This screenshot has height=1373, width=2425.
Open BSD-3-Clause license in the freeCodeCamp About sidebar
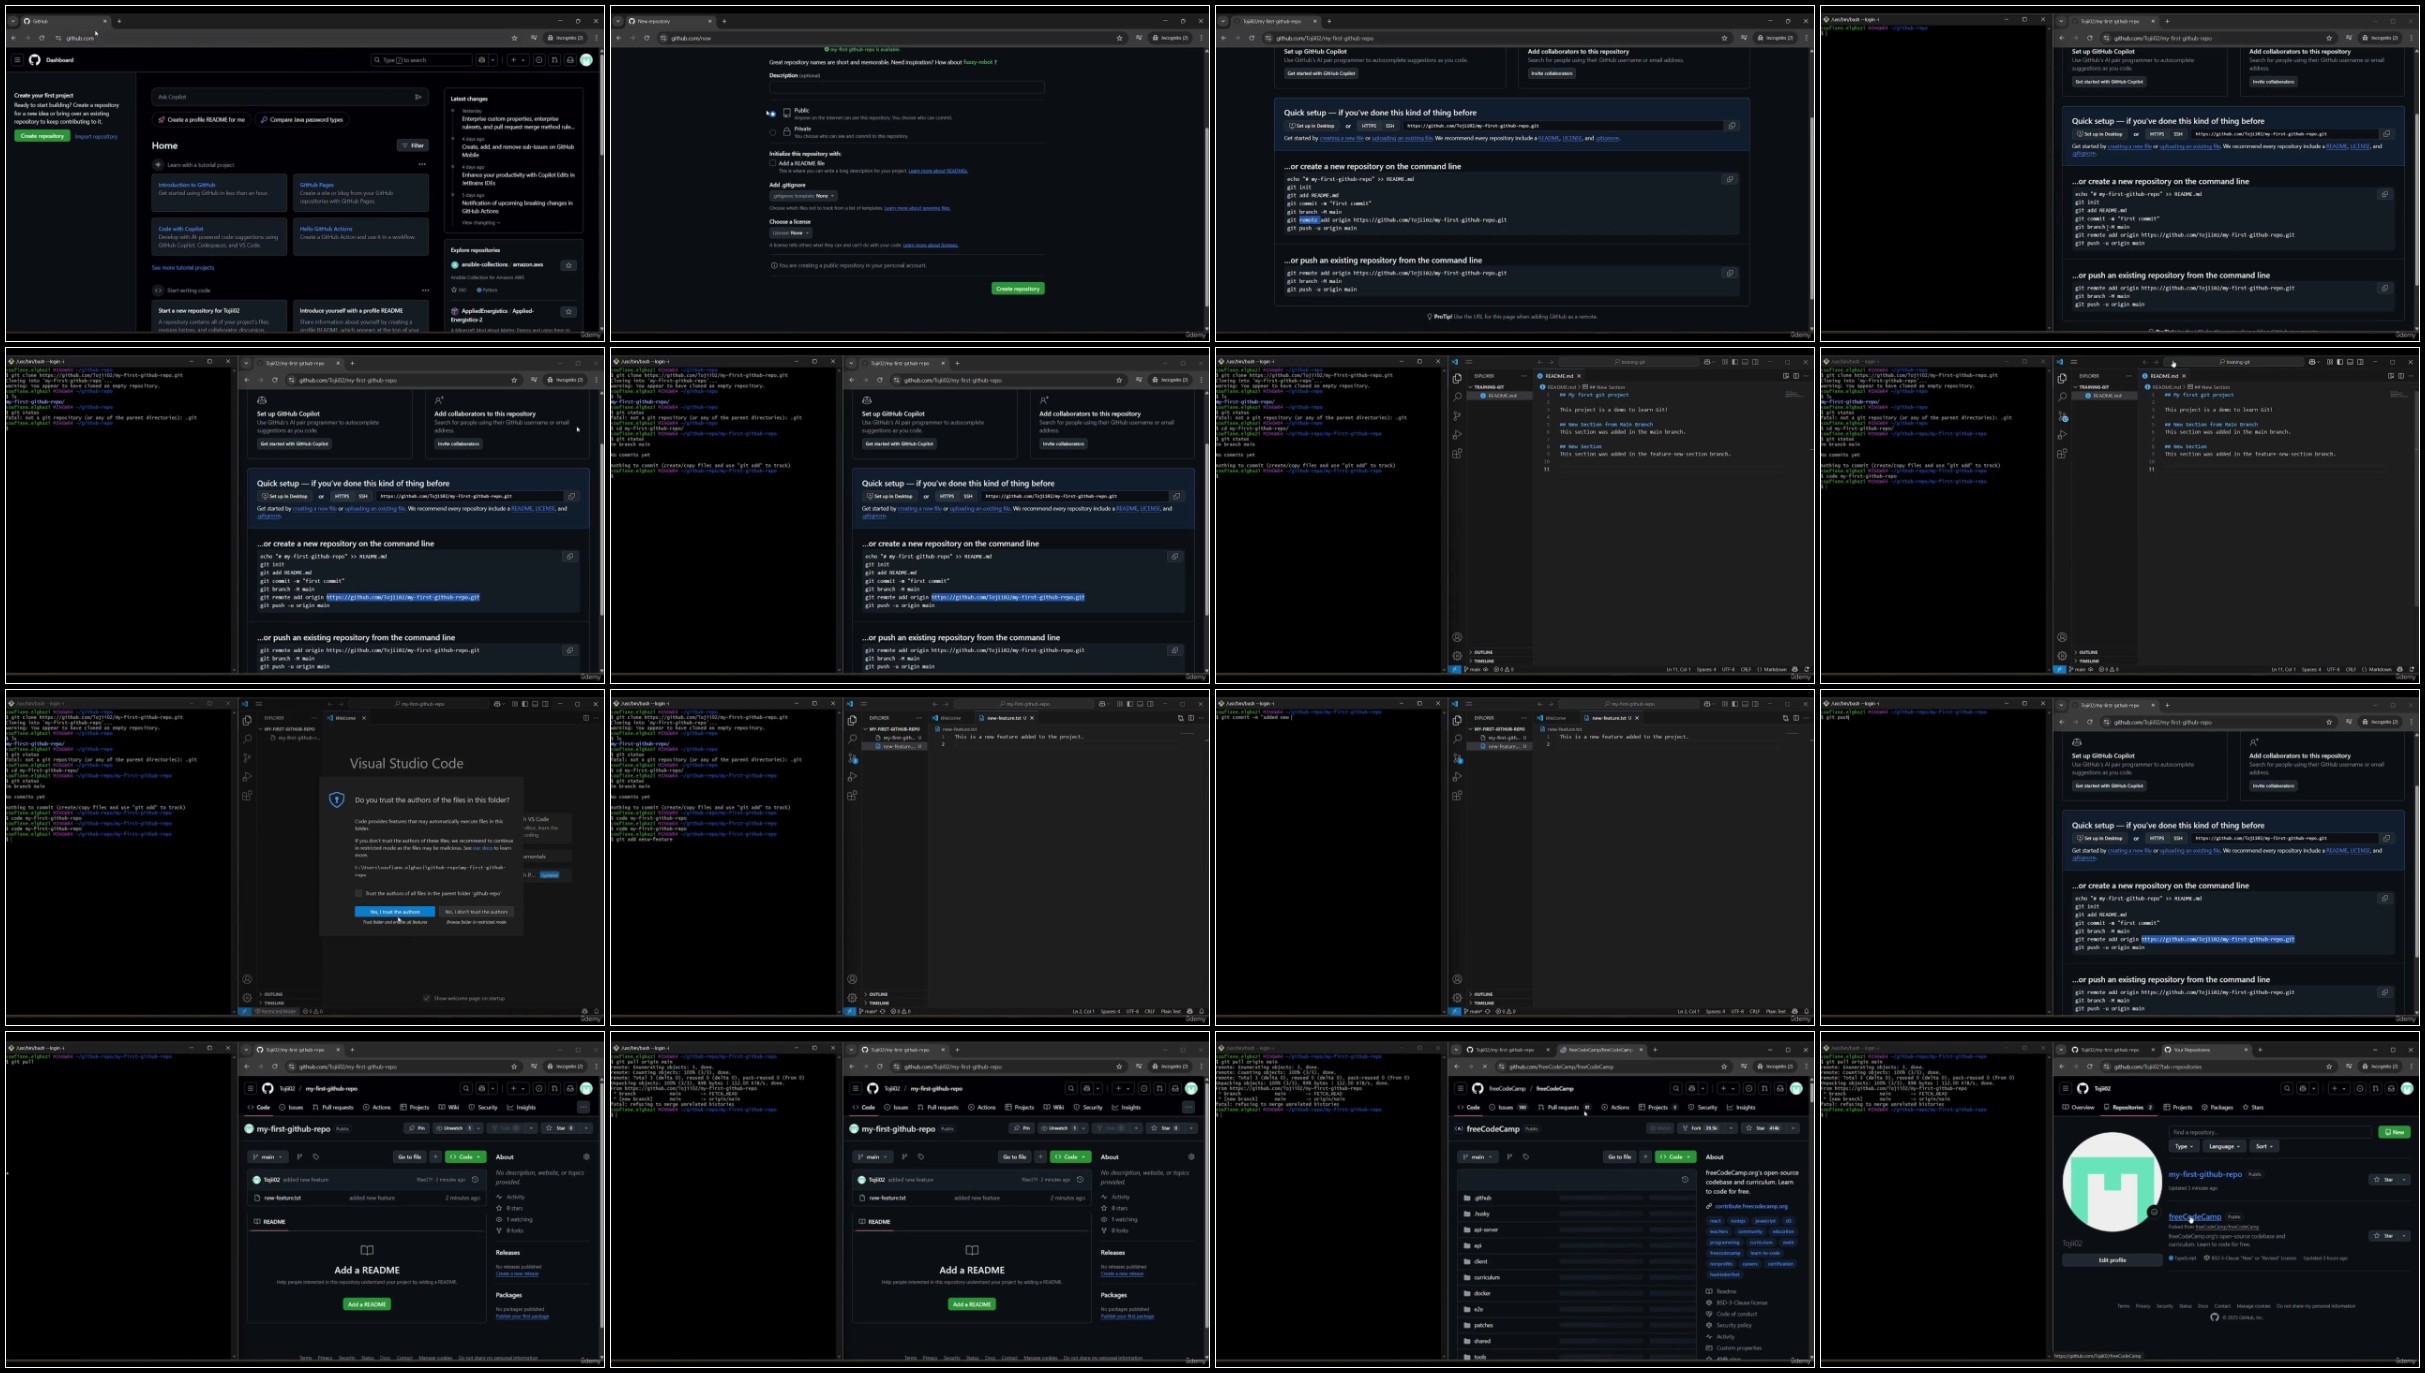click(1741, 1303)
